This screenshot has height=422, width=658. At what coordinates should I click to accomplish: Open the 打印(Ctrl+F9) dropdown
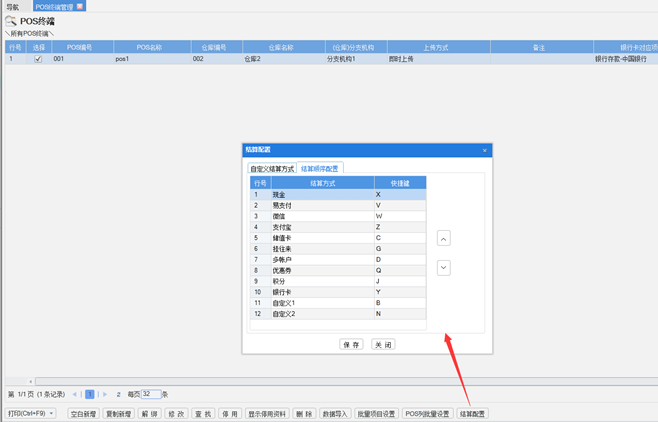click(x=31, y=413)
